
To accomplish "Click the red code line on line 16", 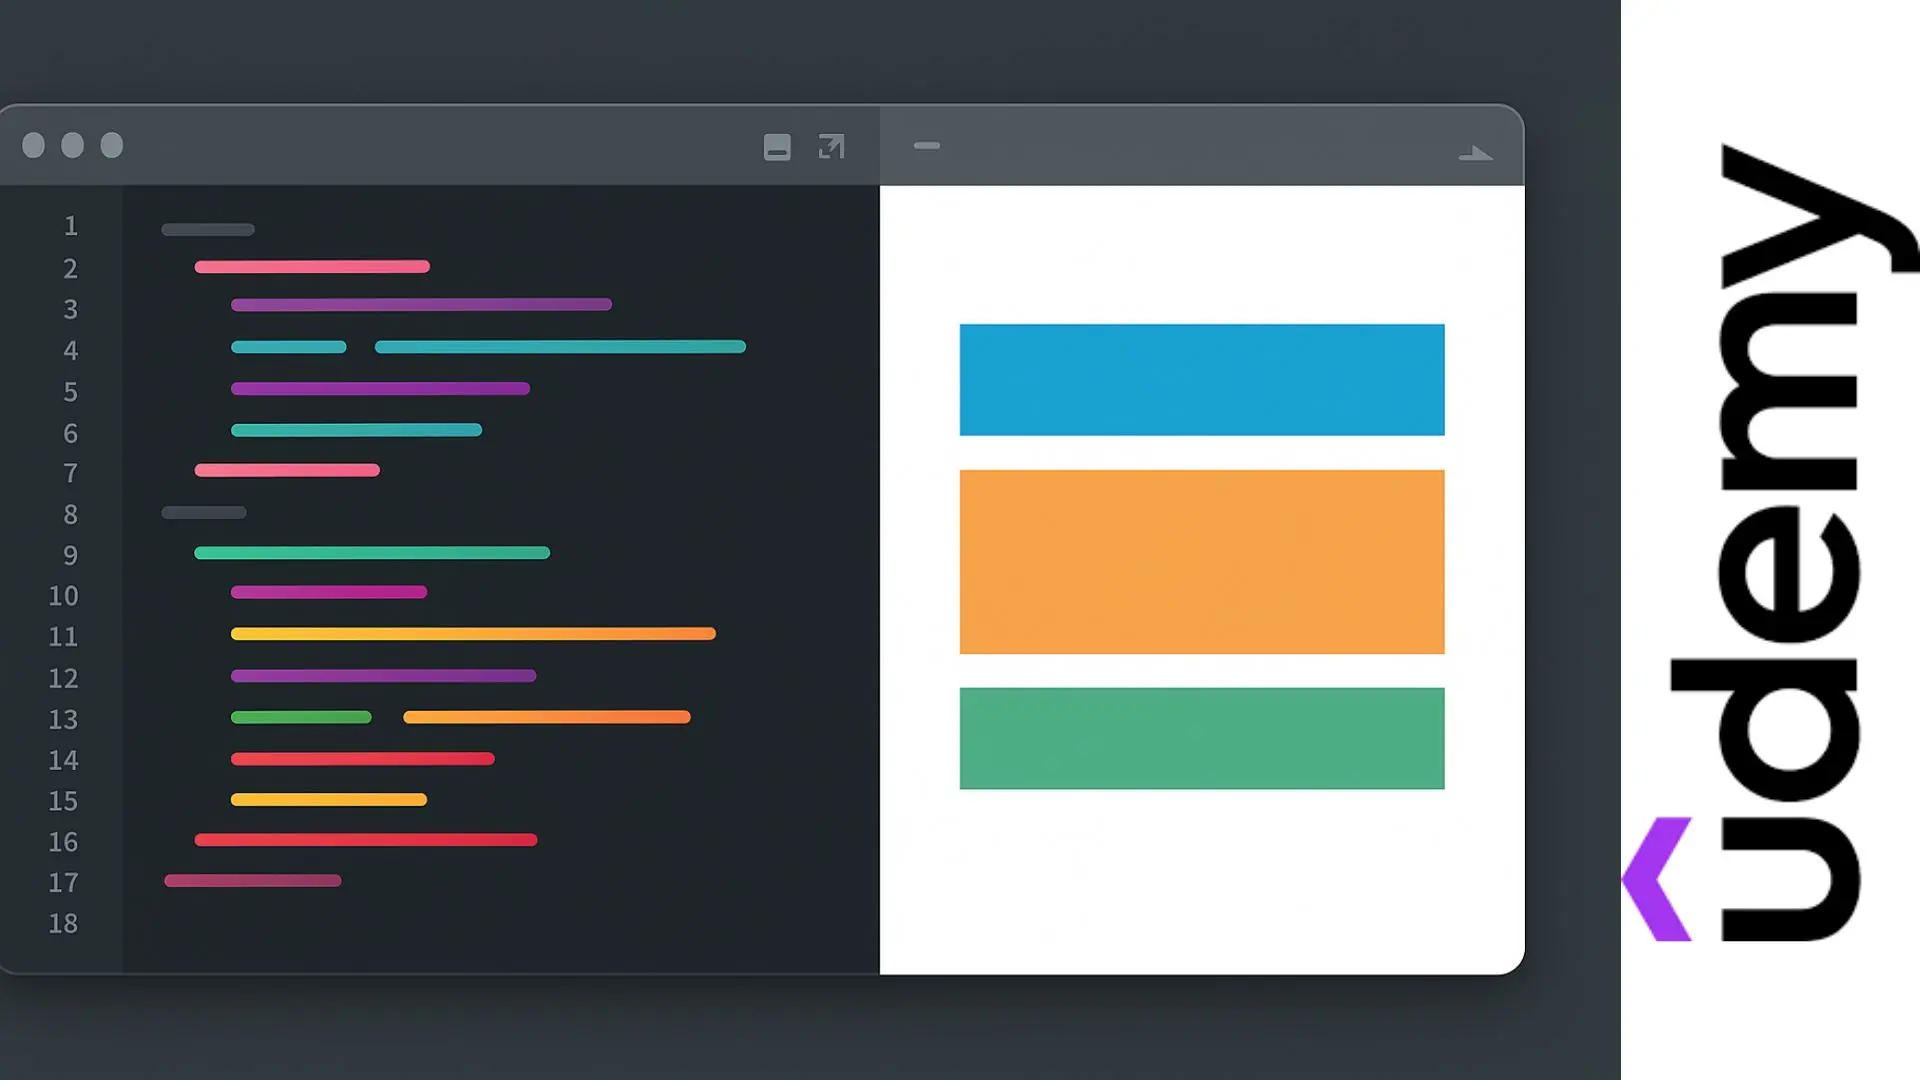I will coord(365,840).
